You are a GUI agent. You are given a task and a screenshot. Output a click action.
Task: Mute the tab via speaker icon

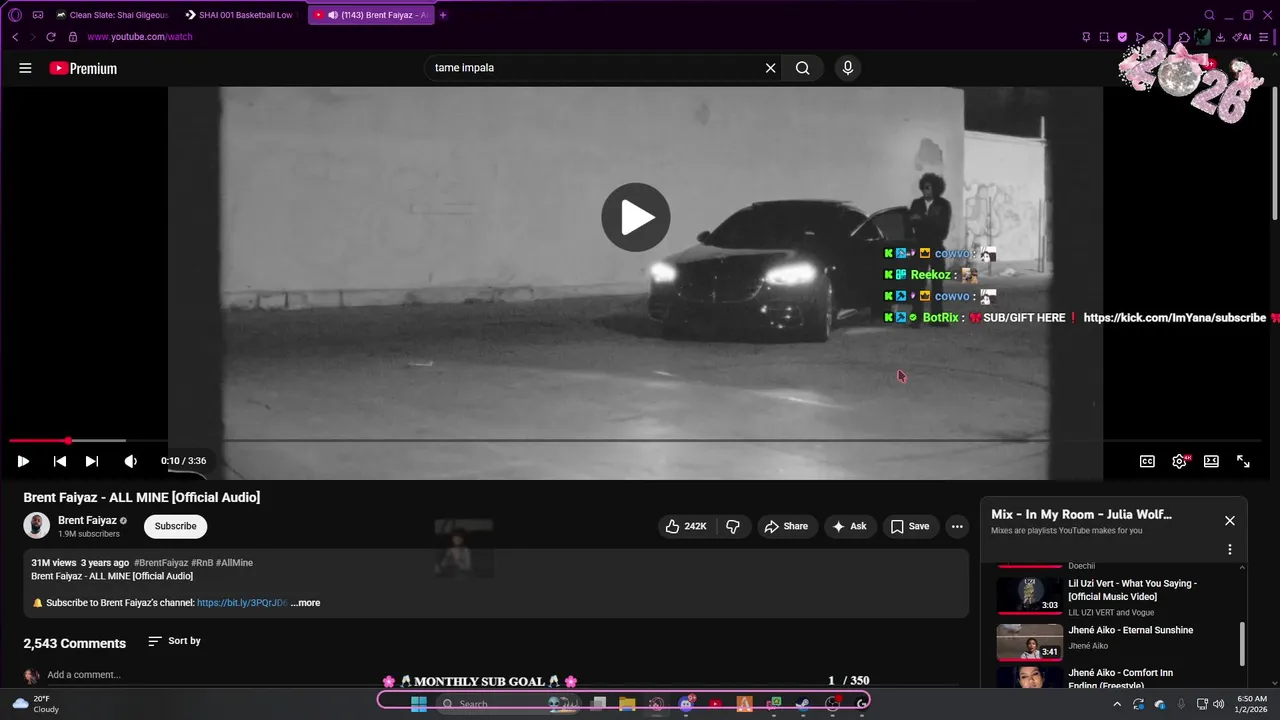tap(333, 15)
